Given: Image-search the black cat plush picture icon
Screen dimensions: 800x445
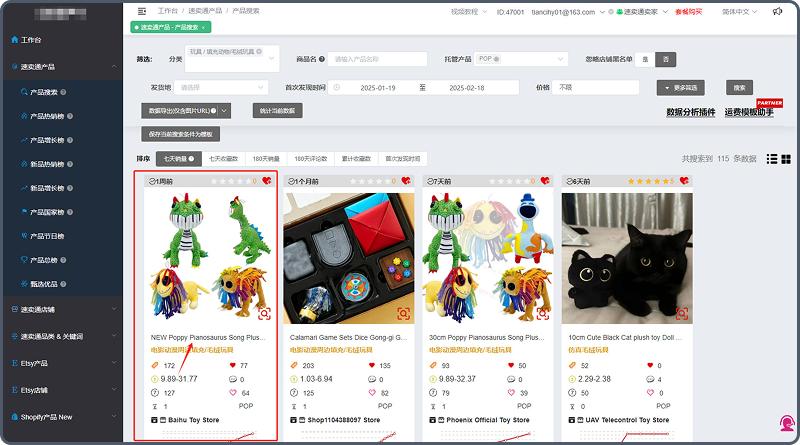Looking at the screenshot, I should (682, 313).
